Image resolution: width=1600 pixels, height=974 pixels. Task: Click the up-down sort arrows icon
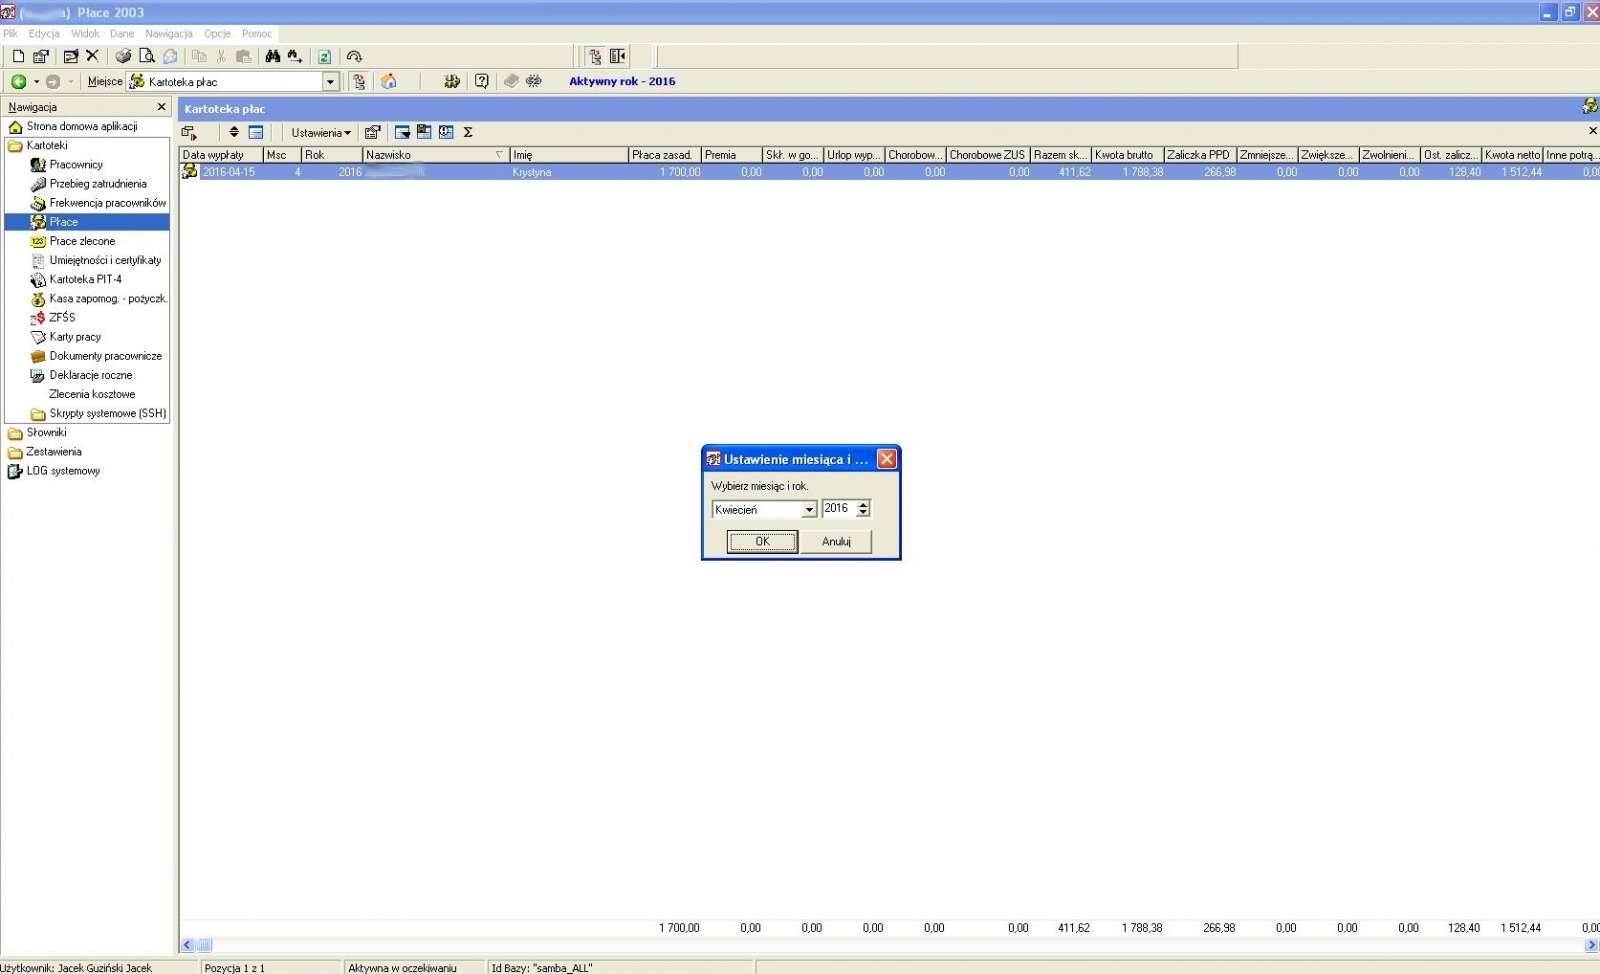click(x=234, y=132)
